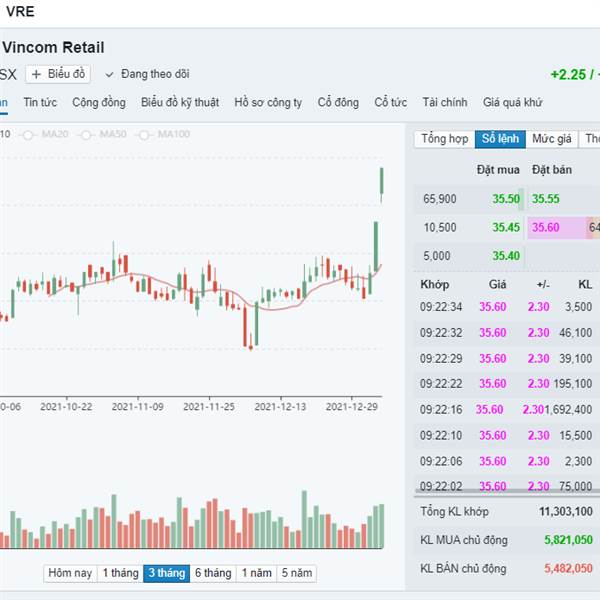Click the KL BÁN chủ động value 5,482,050
The width and height of the screenshot is (600, 600).
tap(568, 568)
